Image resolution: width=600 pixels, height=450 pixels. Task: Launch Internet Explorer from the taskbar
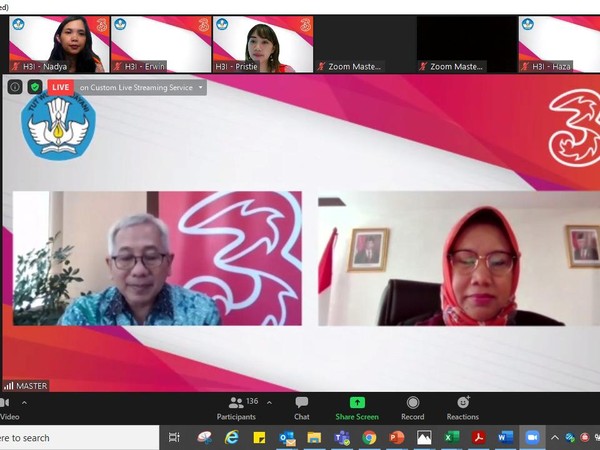pyautogui.click(x=232, y=437)
